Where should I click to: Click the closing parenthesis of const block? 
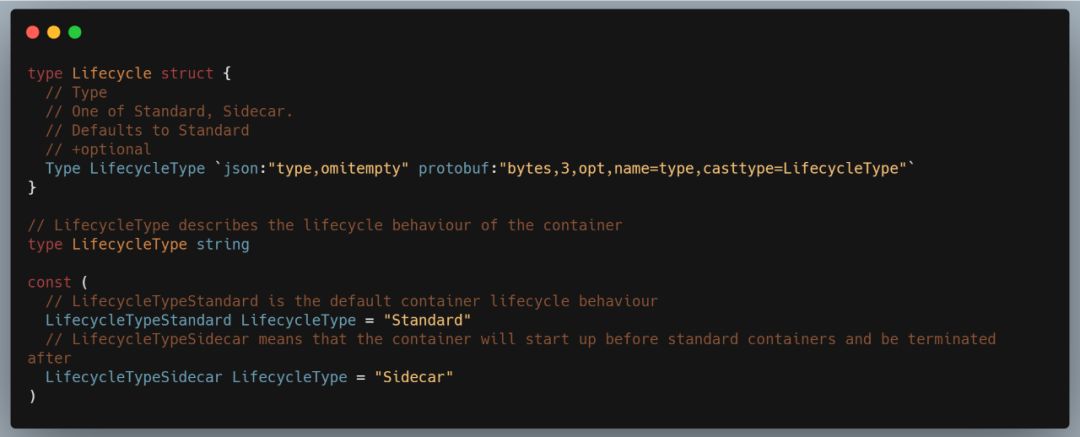[x=32, y=396]
